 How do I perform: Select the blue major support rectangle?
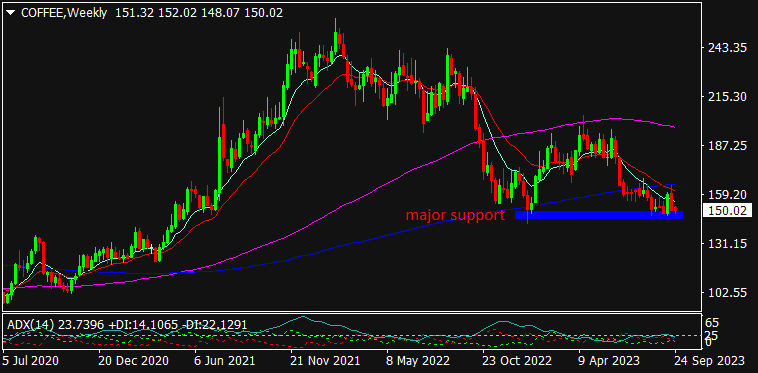point(598,215)
